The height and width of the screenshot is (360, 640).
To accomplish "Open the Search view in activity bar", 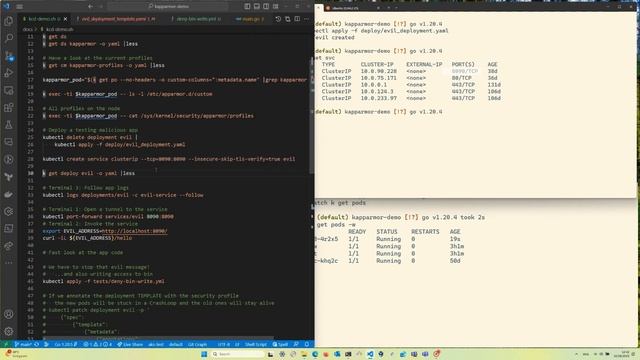I will [x=9, y=38].
